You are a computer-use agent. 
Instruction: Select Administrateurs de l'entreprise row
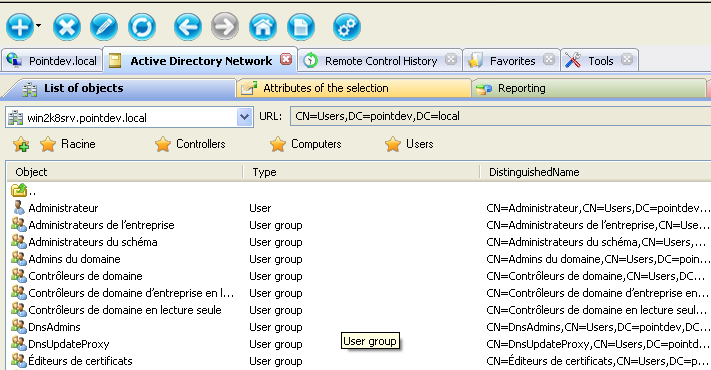(359, 225)
